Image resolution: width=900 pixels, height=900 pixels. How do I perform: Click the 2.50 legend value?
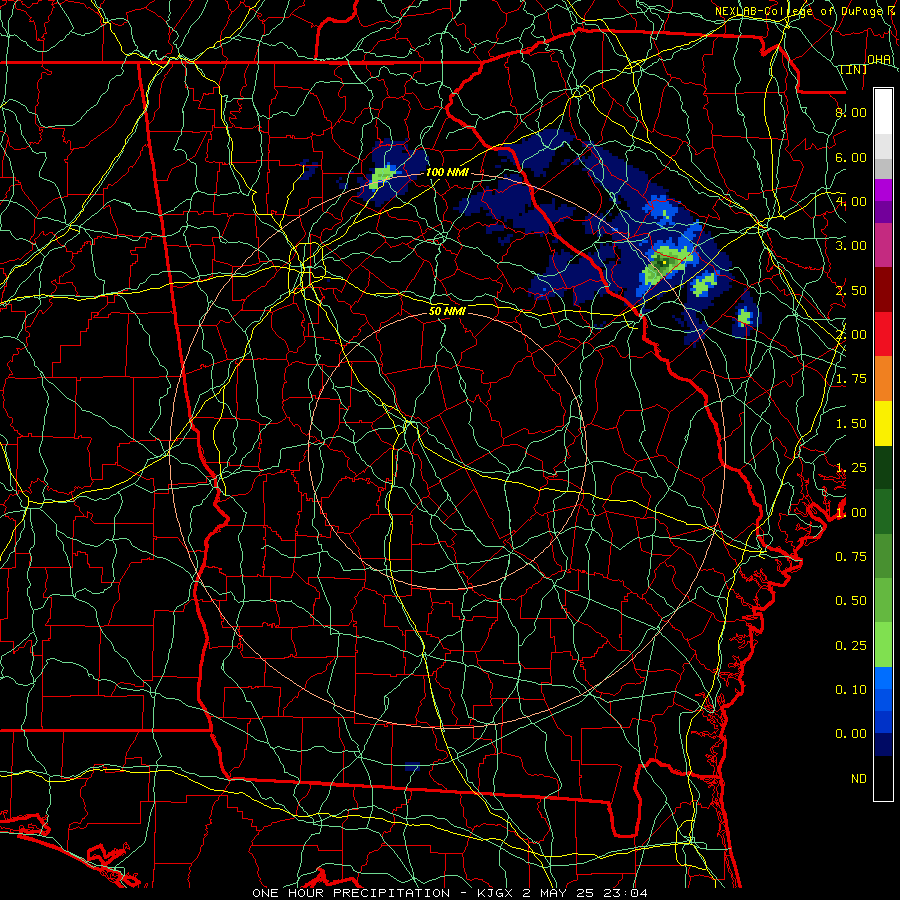pos(851,290)
